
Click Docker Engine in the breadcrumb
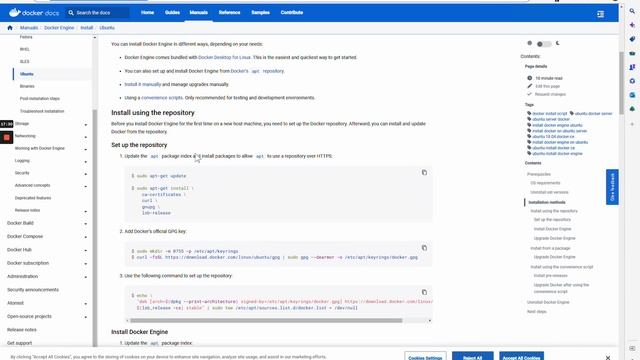(x=59, y=28)
